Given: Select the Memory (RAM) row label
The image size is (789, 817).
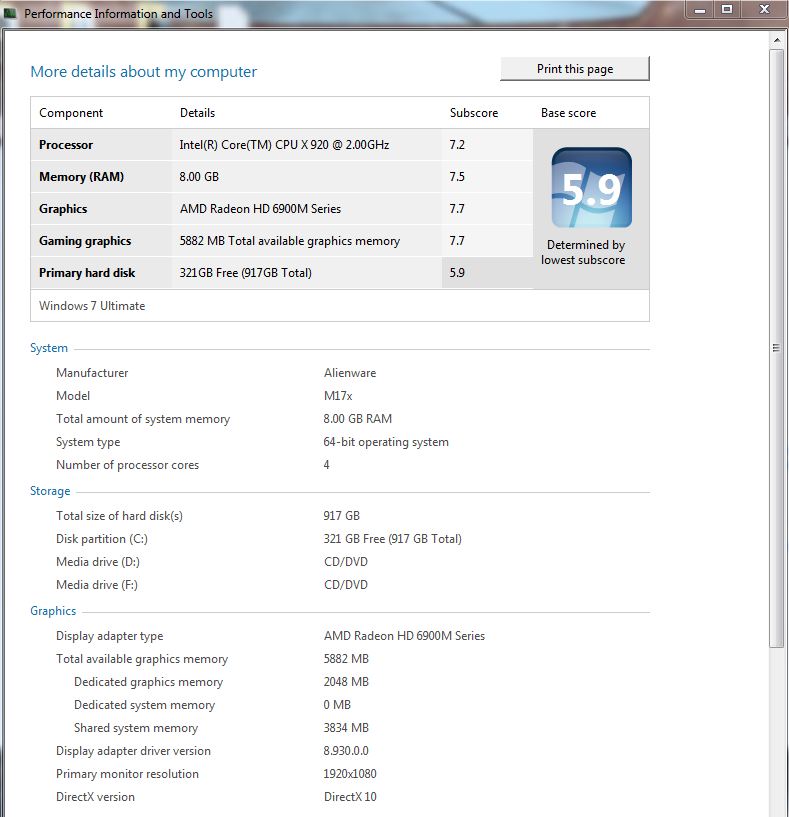Looking at the screenshot, I should [81, 177].
